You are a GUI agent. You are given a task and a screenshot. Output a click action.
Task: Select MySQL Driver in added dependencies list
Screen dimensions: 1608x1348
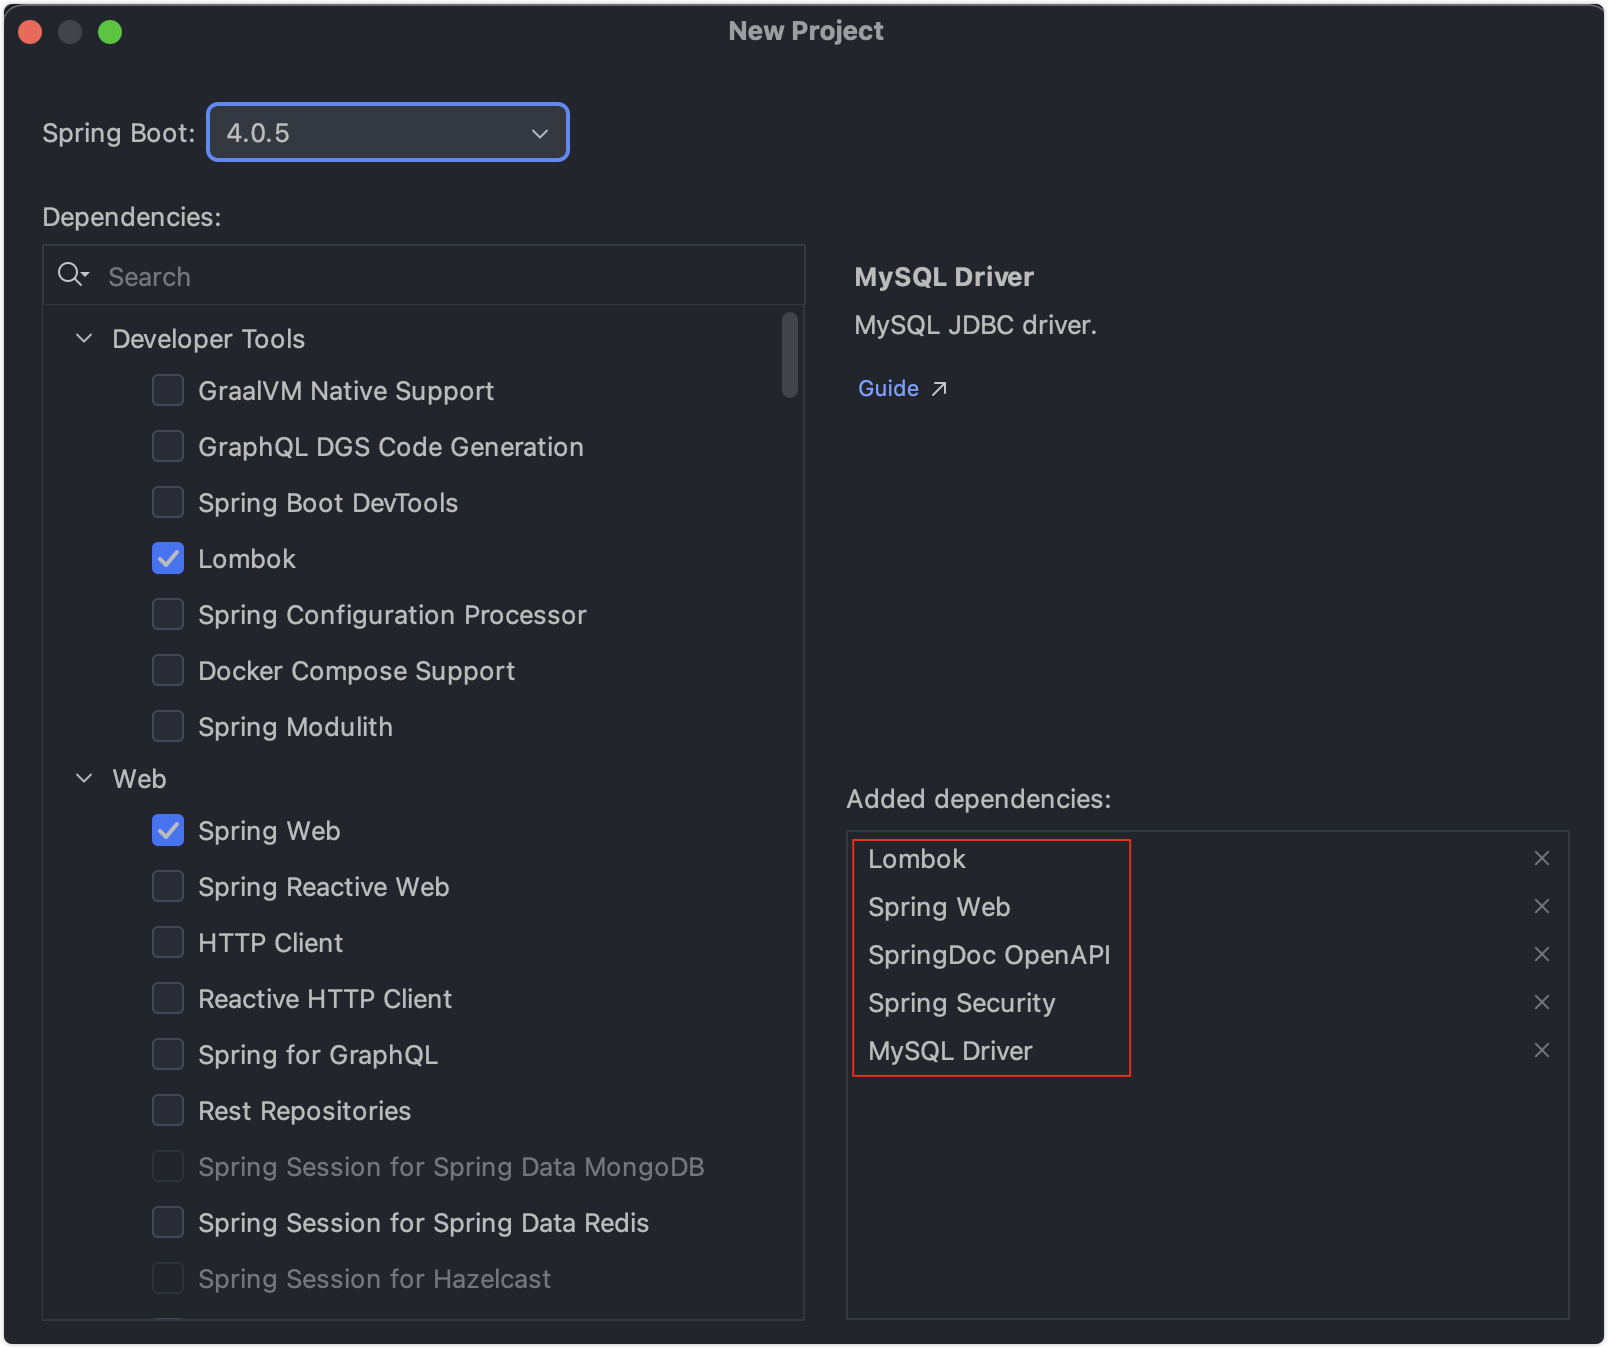coord(950,1051)
